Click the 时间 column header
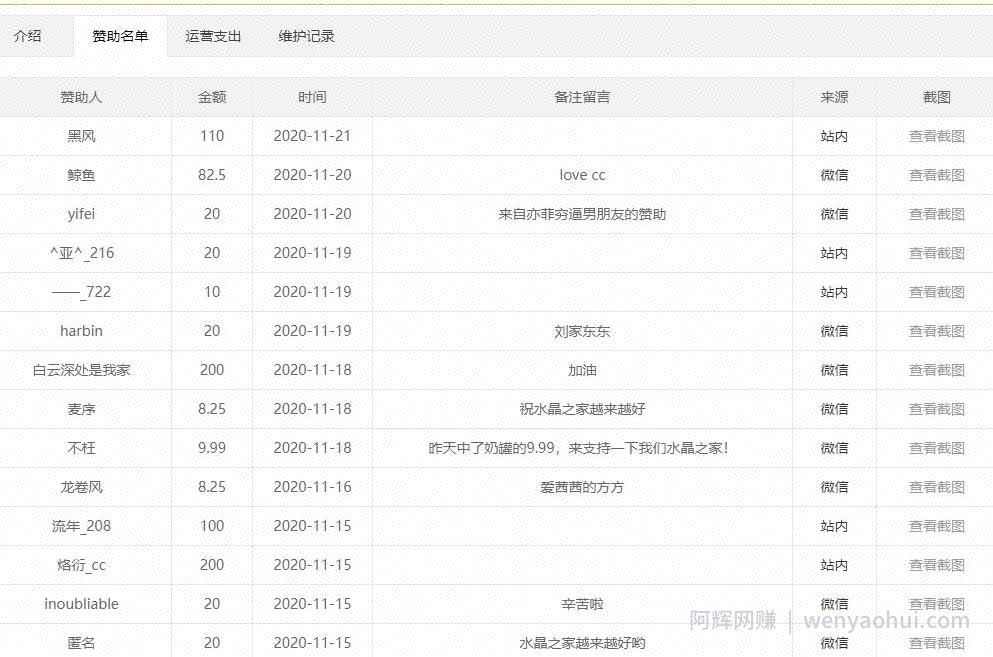Viewport: 993px width, 657px height. tap(312, 97)
